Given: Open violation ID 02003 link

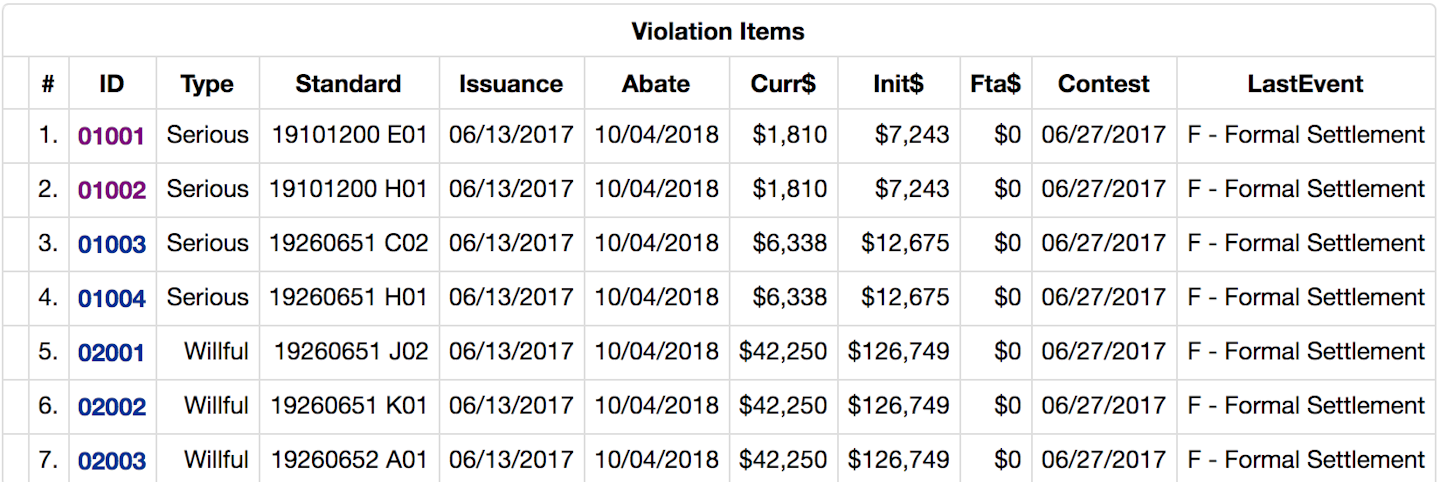Looking at the screenshot, I should click(x=112, y=461).
